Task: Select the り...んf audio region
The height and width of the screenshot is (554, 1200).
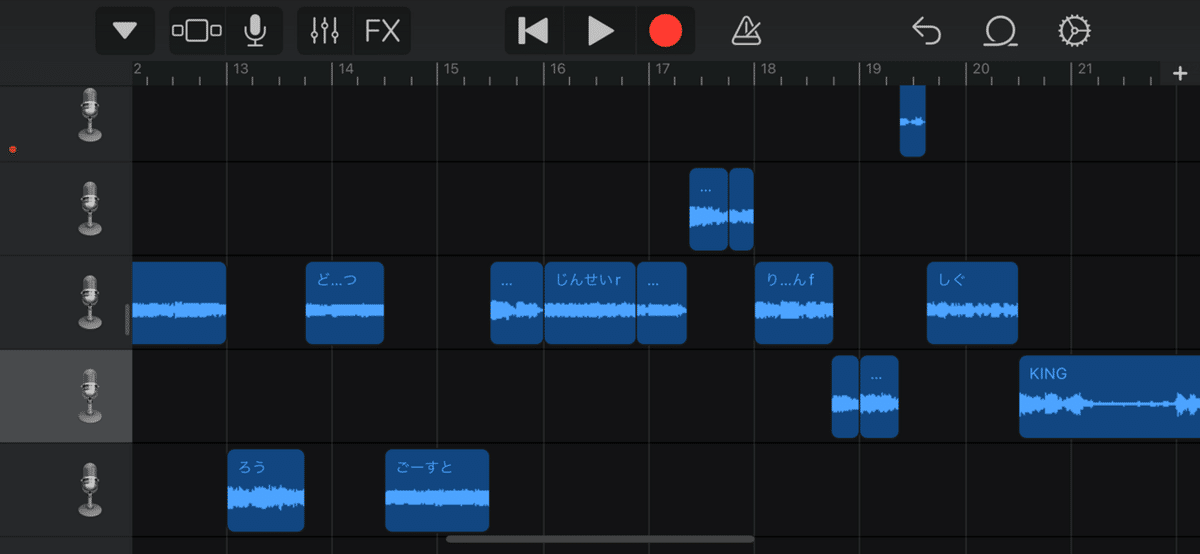Action: point(794,303)
